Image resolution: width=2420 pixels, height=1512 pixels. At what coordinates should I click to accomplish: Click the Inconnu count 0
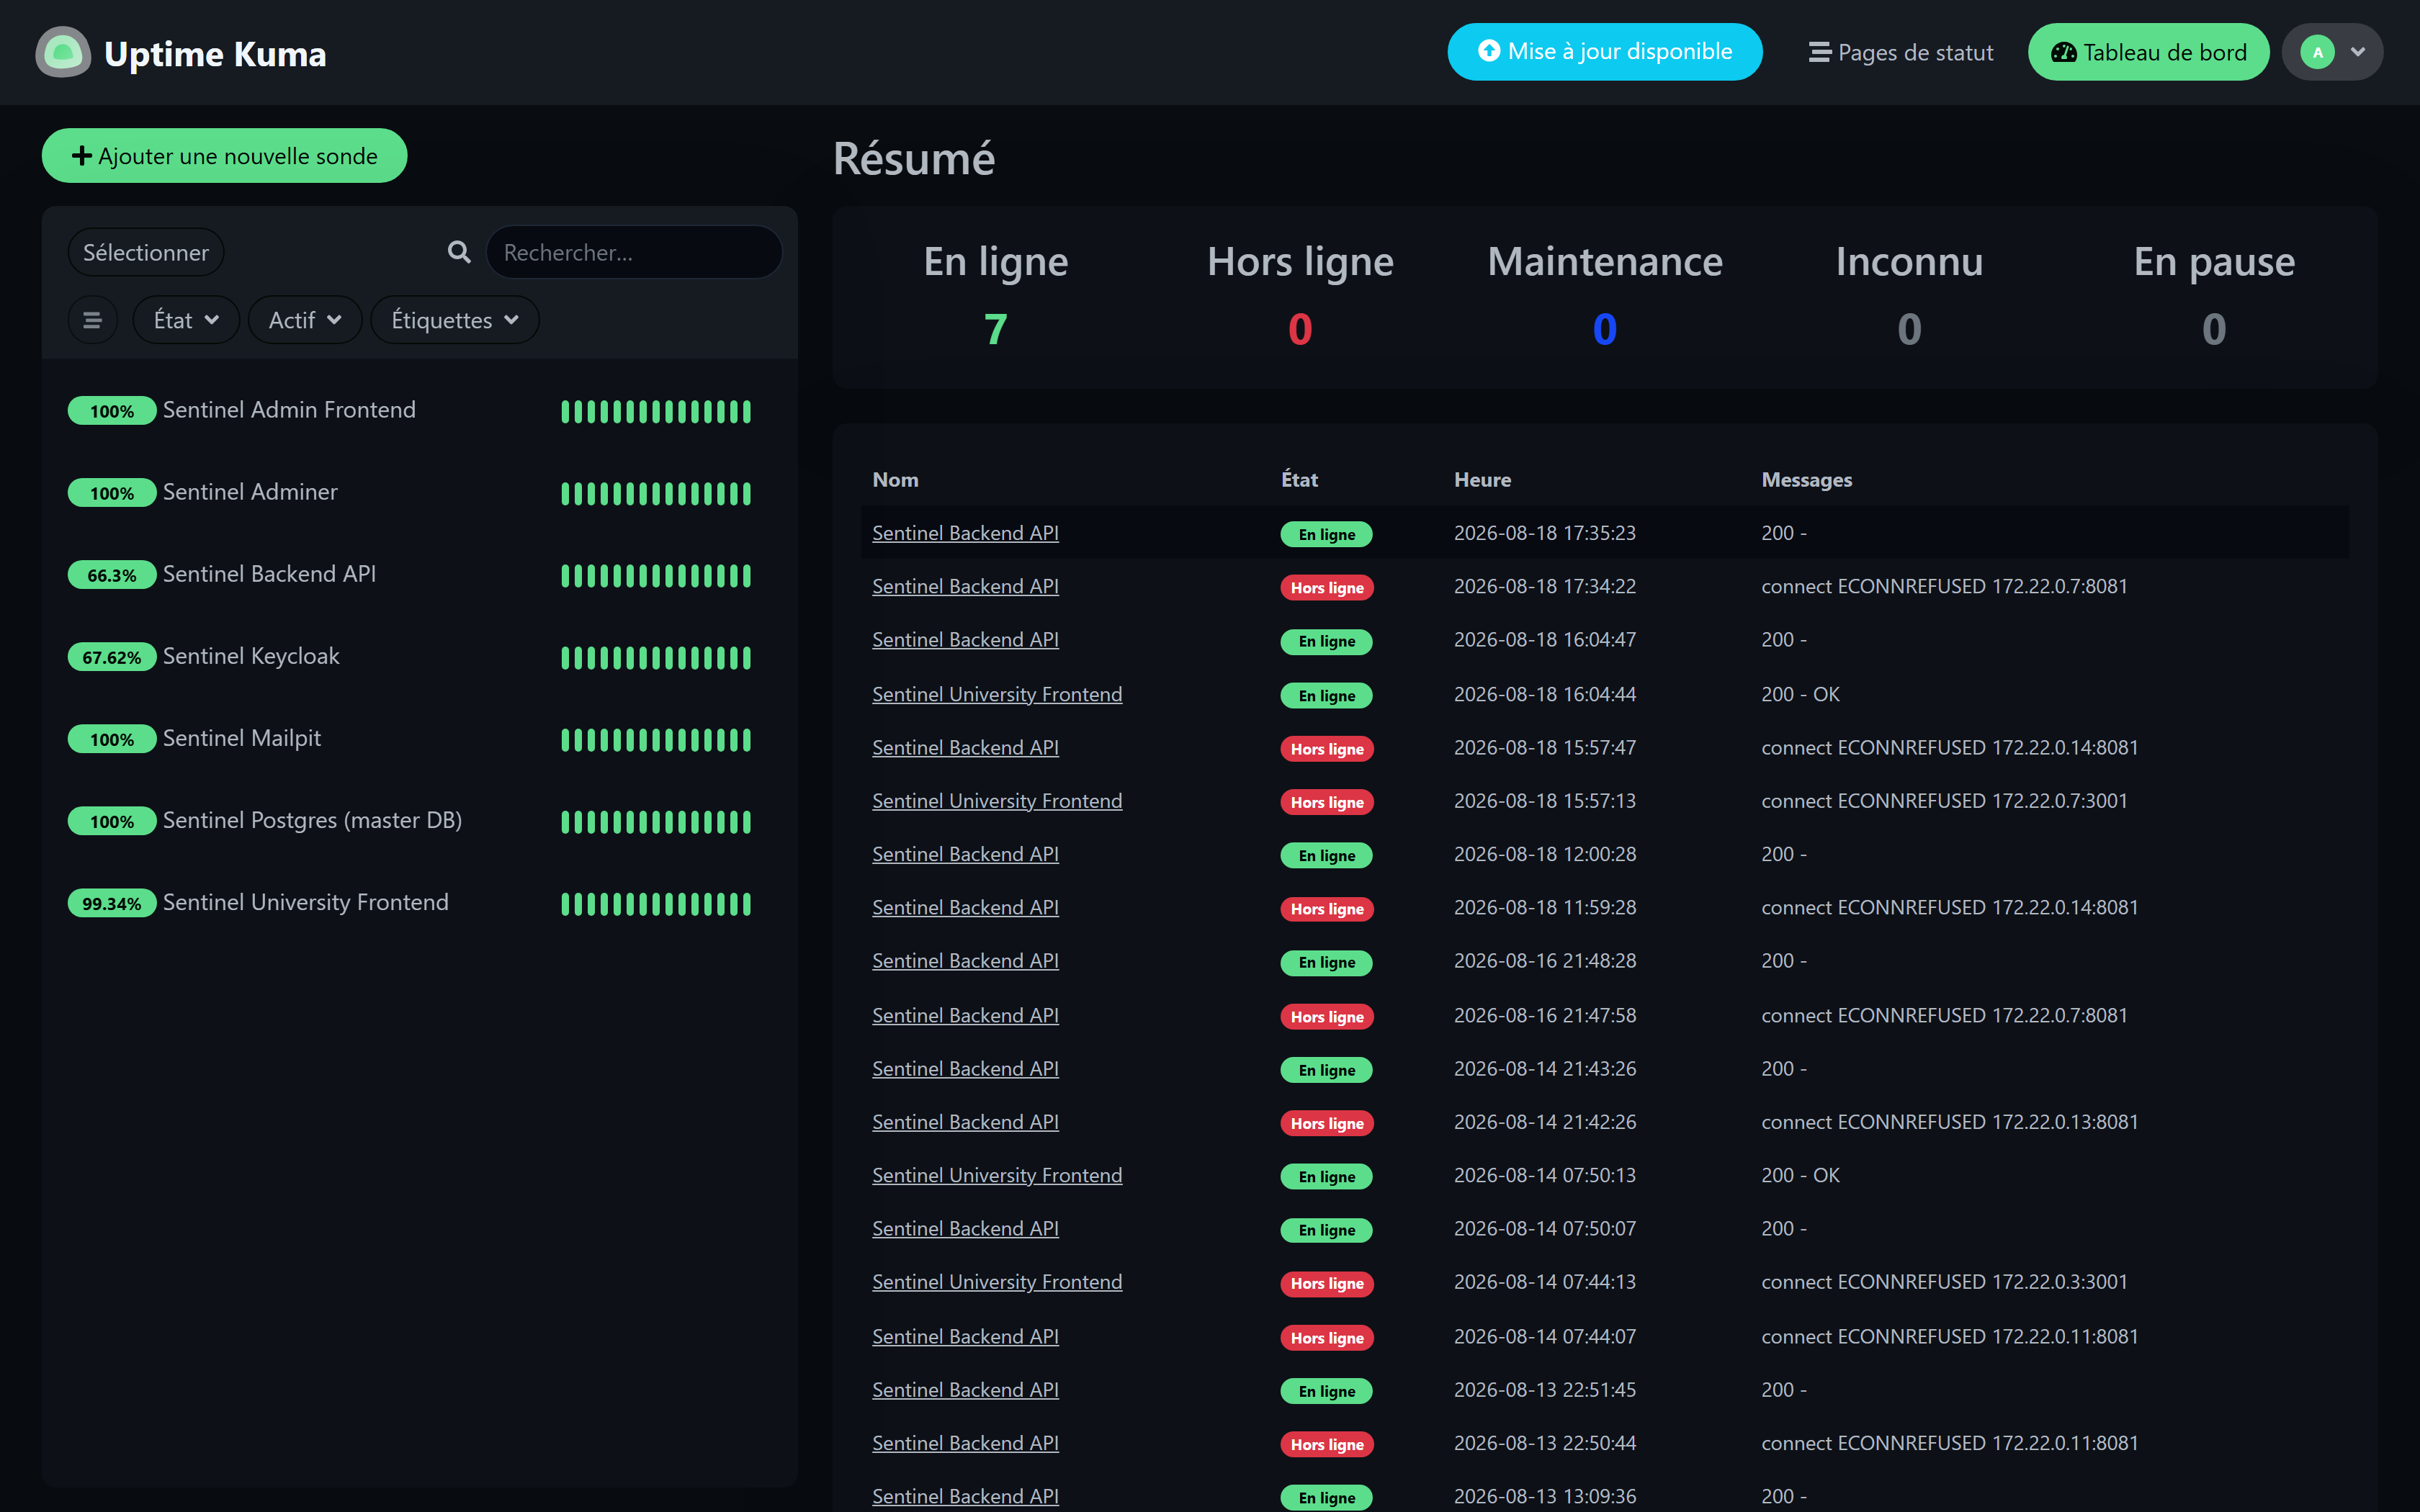coord(1909,329)
